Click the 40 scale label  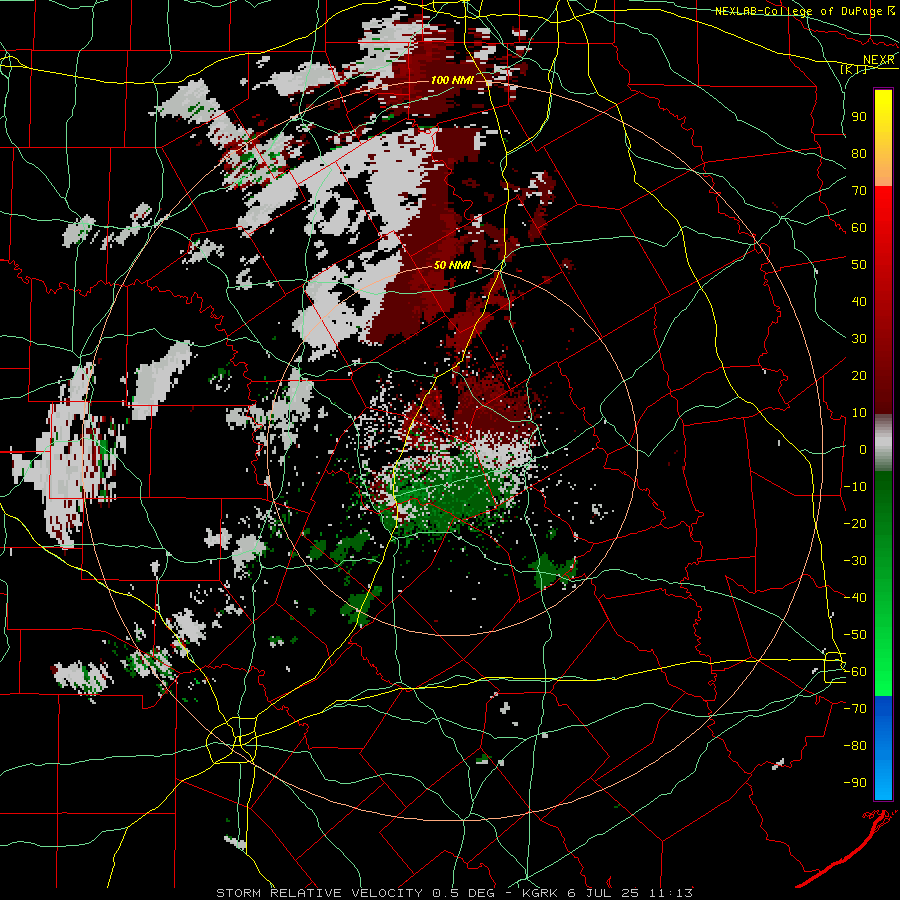coord(859,301)
